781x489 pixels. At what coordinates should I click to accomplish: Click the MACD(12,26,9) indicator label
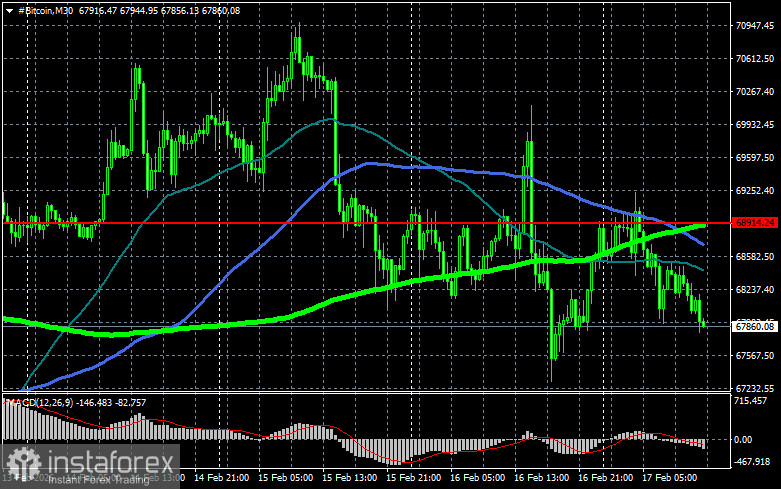41,402
